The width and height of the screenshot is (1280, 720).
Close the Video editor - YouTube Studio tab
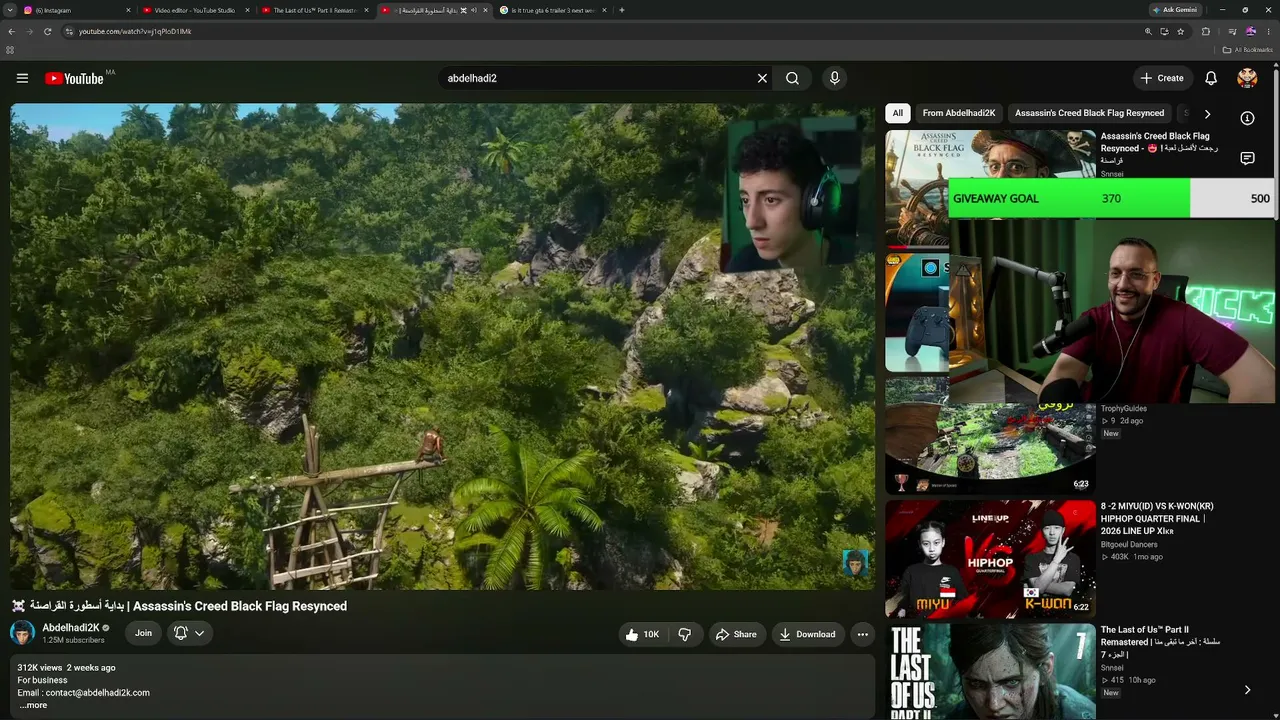tap(247, 10)
